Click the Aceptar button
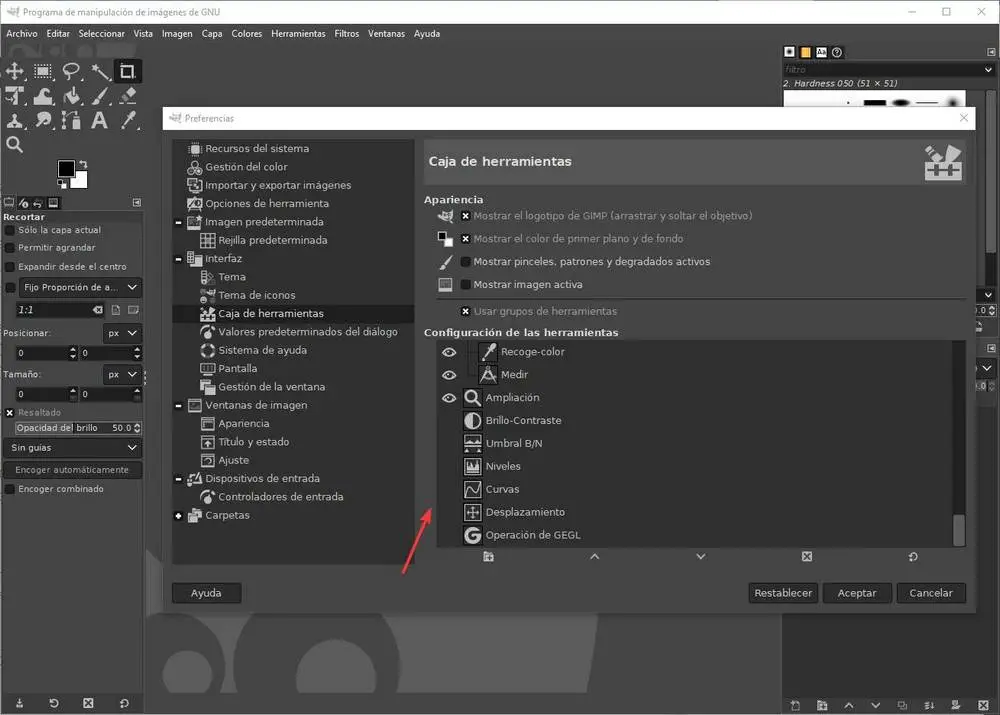This screenshot has height=715, width=1000. coord(857,593)
